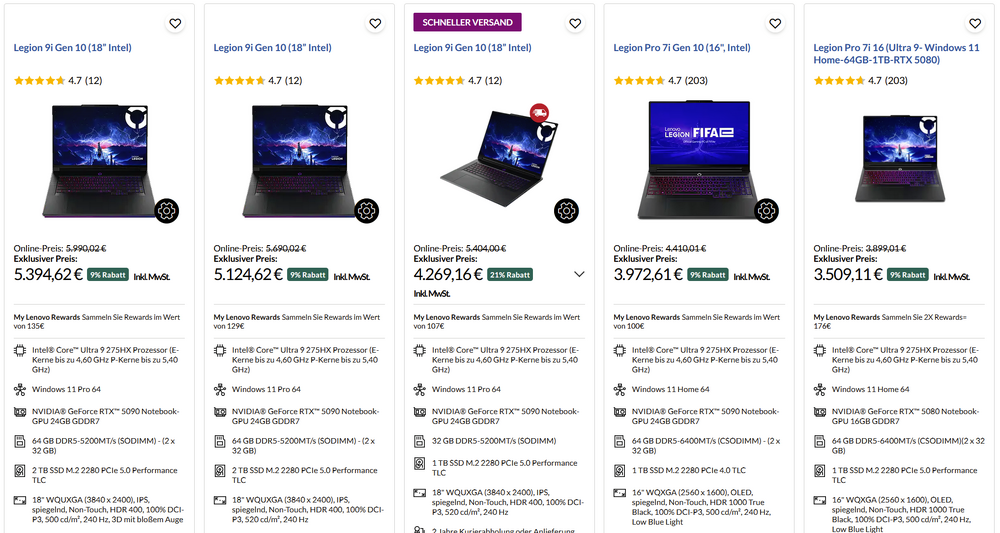Click configure gear icon on 4.269,16 € laptop
This screenshot has width=1000, height=533.
(x=567, y=210)
